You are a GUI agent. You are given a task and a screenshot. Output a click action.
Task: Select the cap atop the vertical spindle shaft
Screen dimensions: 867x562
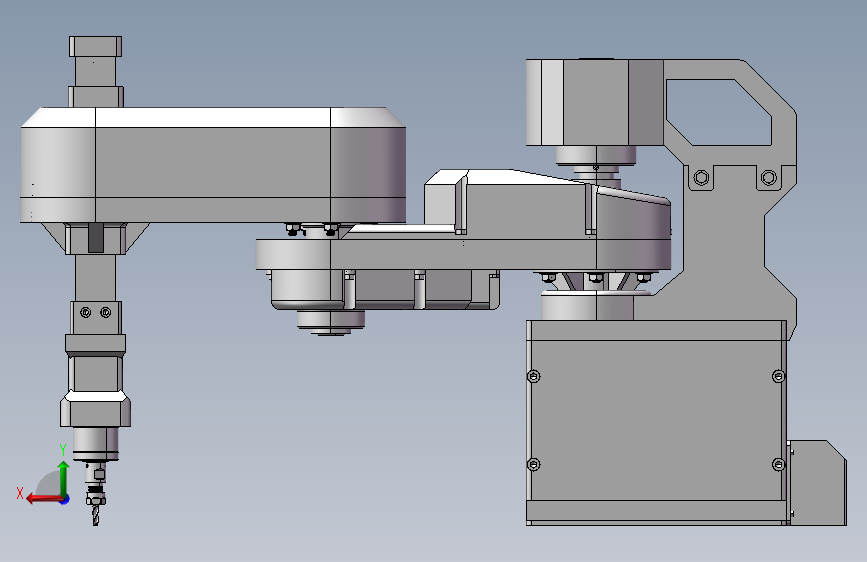coord(96,46)
